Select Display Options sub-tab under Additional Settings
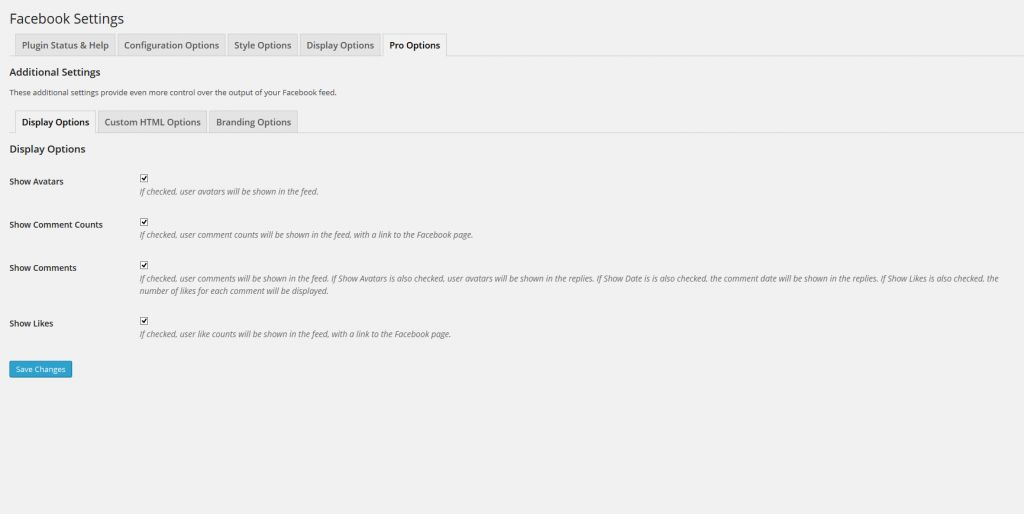 click(55, 122)
